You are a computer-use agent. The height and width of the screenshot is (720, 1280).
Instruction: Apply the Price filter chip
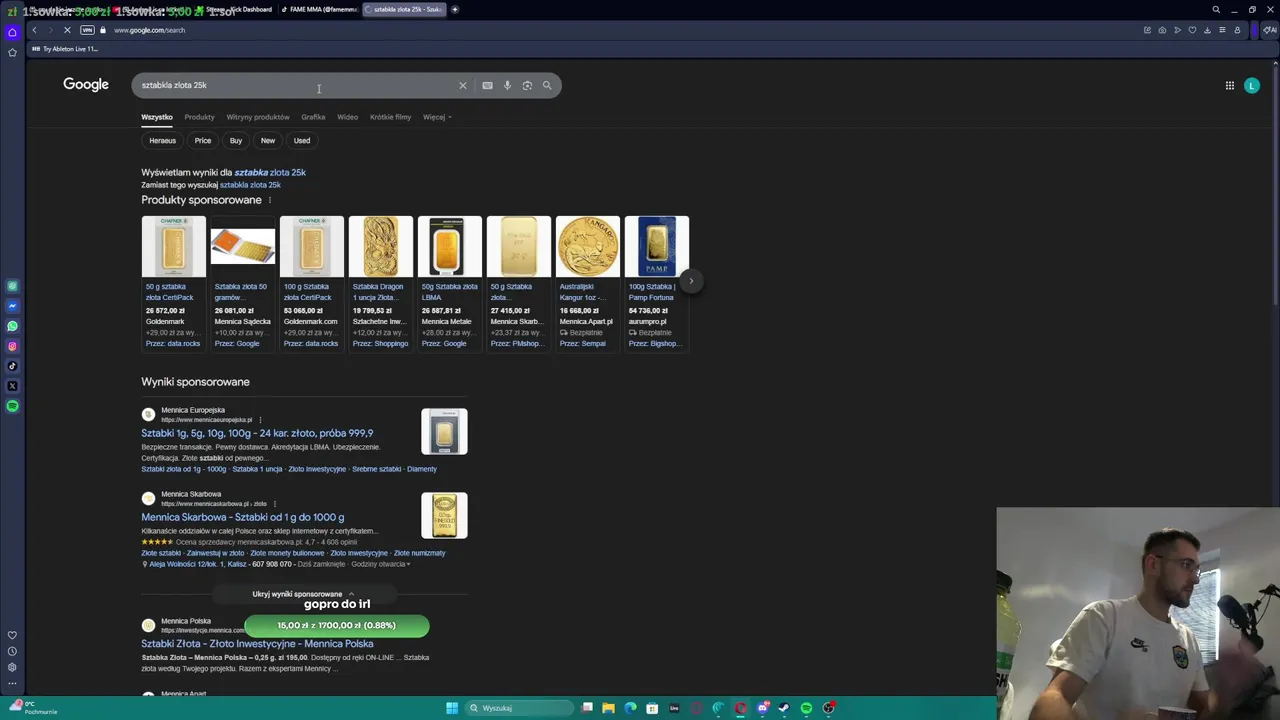pyautogui.click(x=203, y=141)
